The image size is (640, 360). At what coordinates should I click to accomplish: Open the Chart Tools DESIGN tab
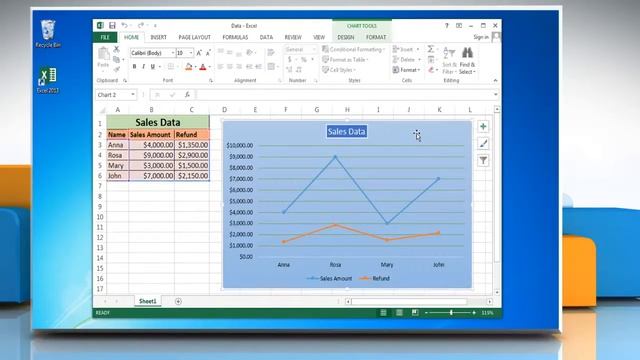point(345,37)
